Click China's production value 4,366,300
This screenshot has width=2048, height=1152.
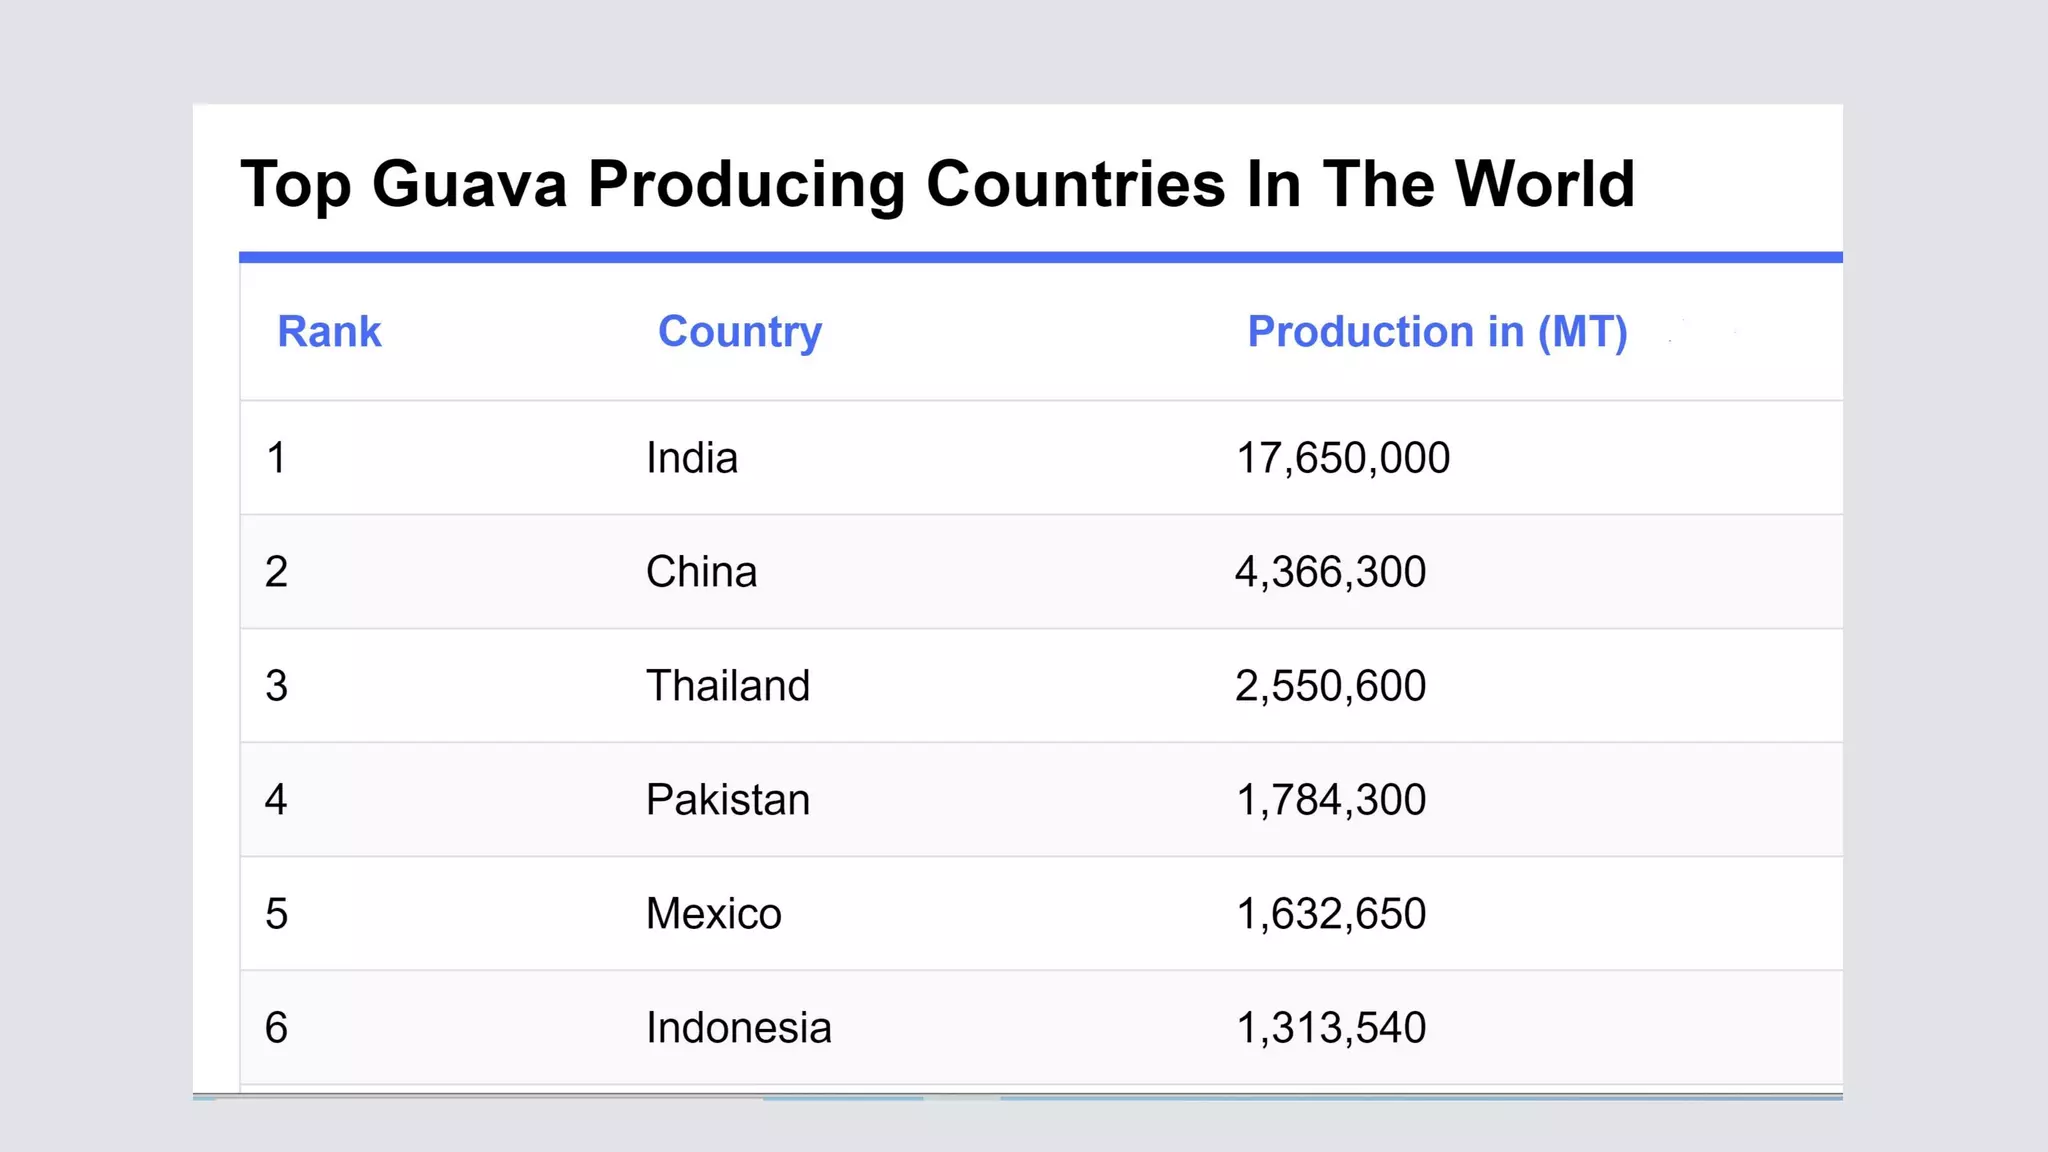pos(1330,572)
